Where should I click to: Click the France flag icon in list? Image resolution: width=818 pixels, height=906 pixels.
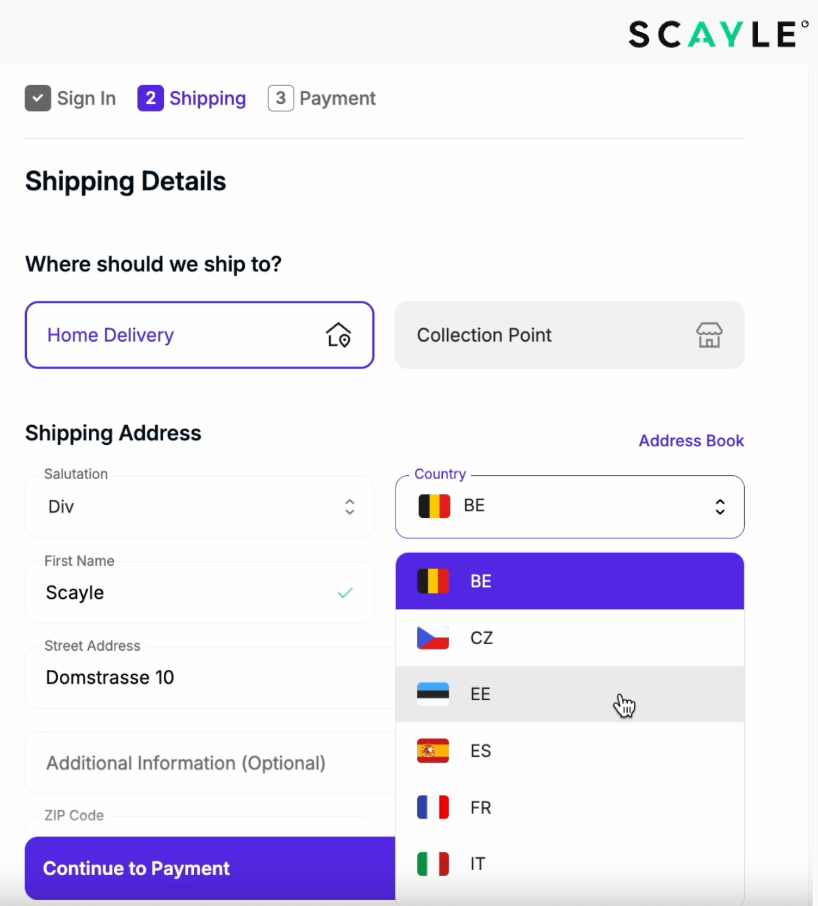click(433, 808)
